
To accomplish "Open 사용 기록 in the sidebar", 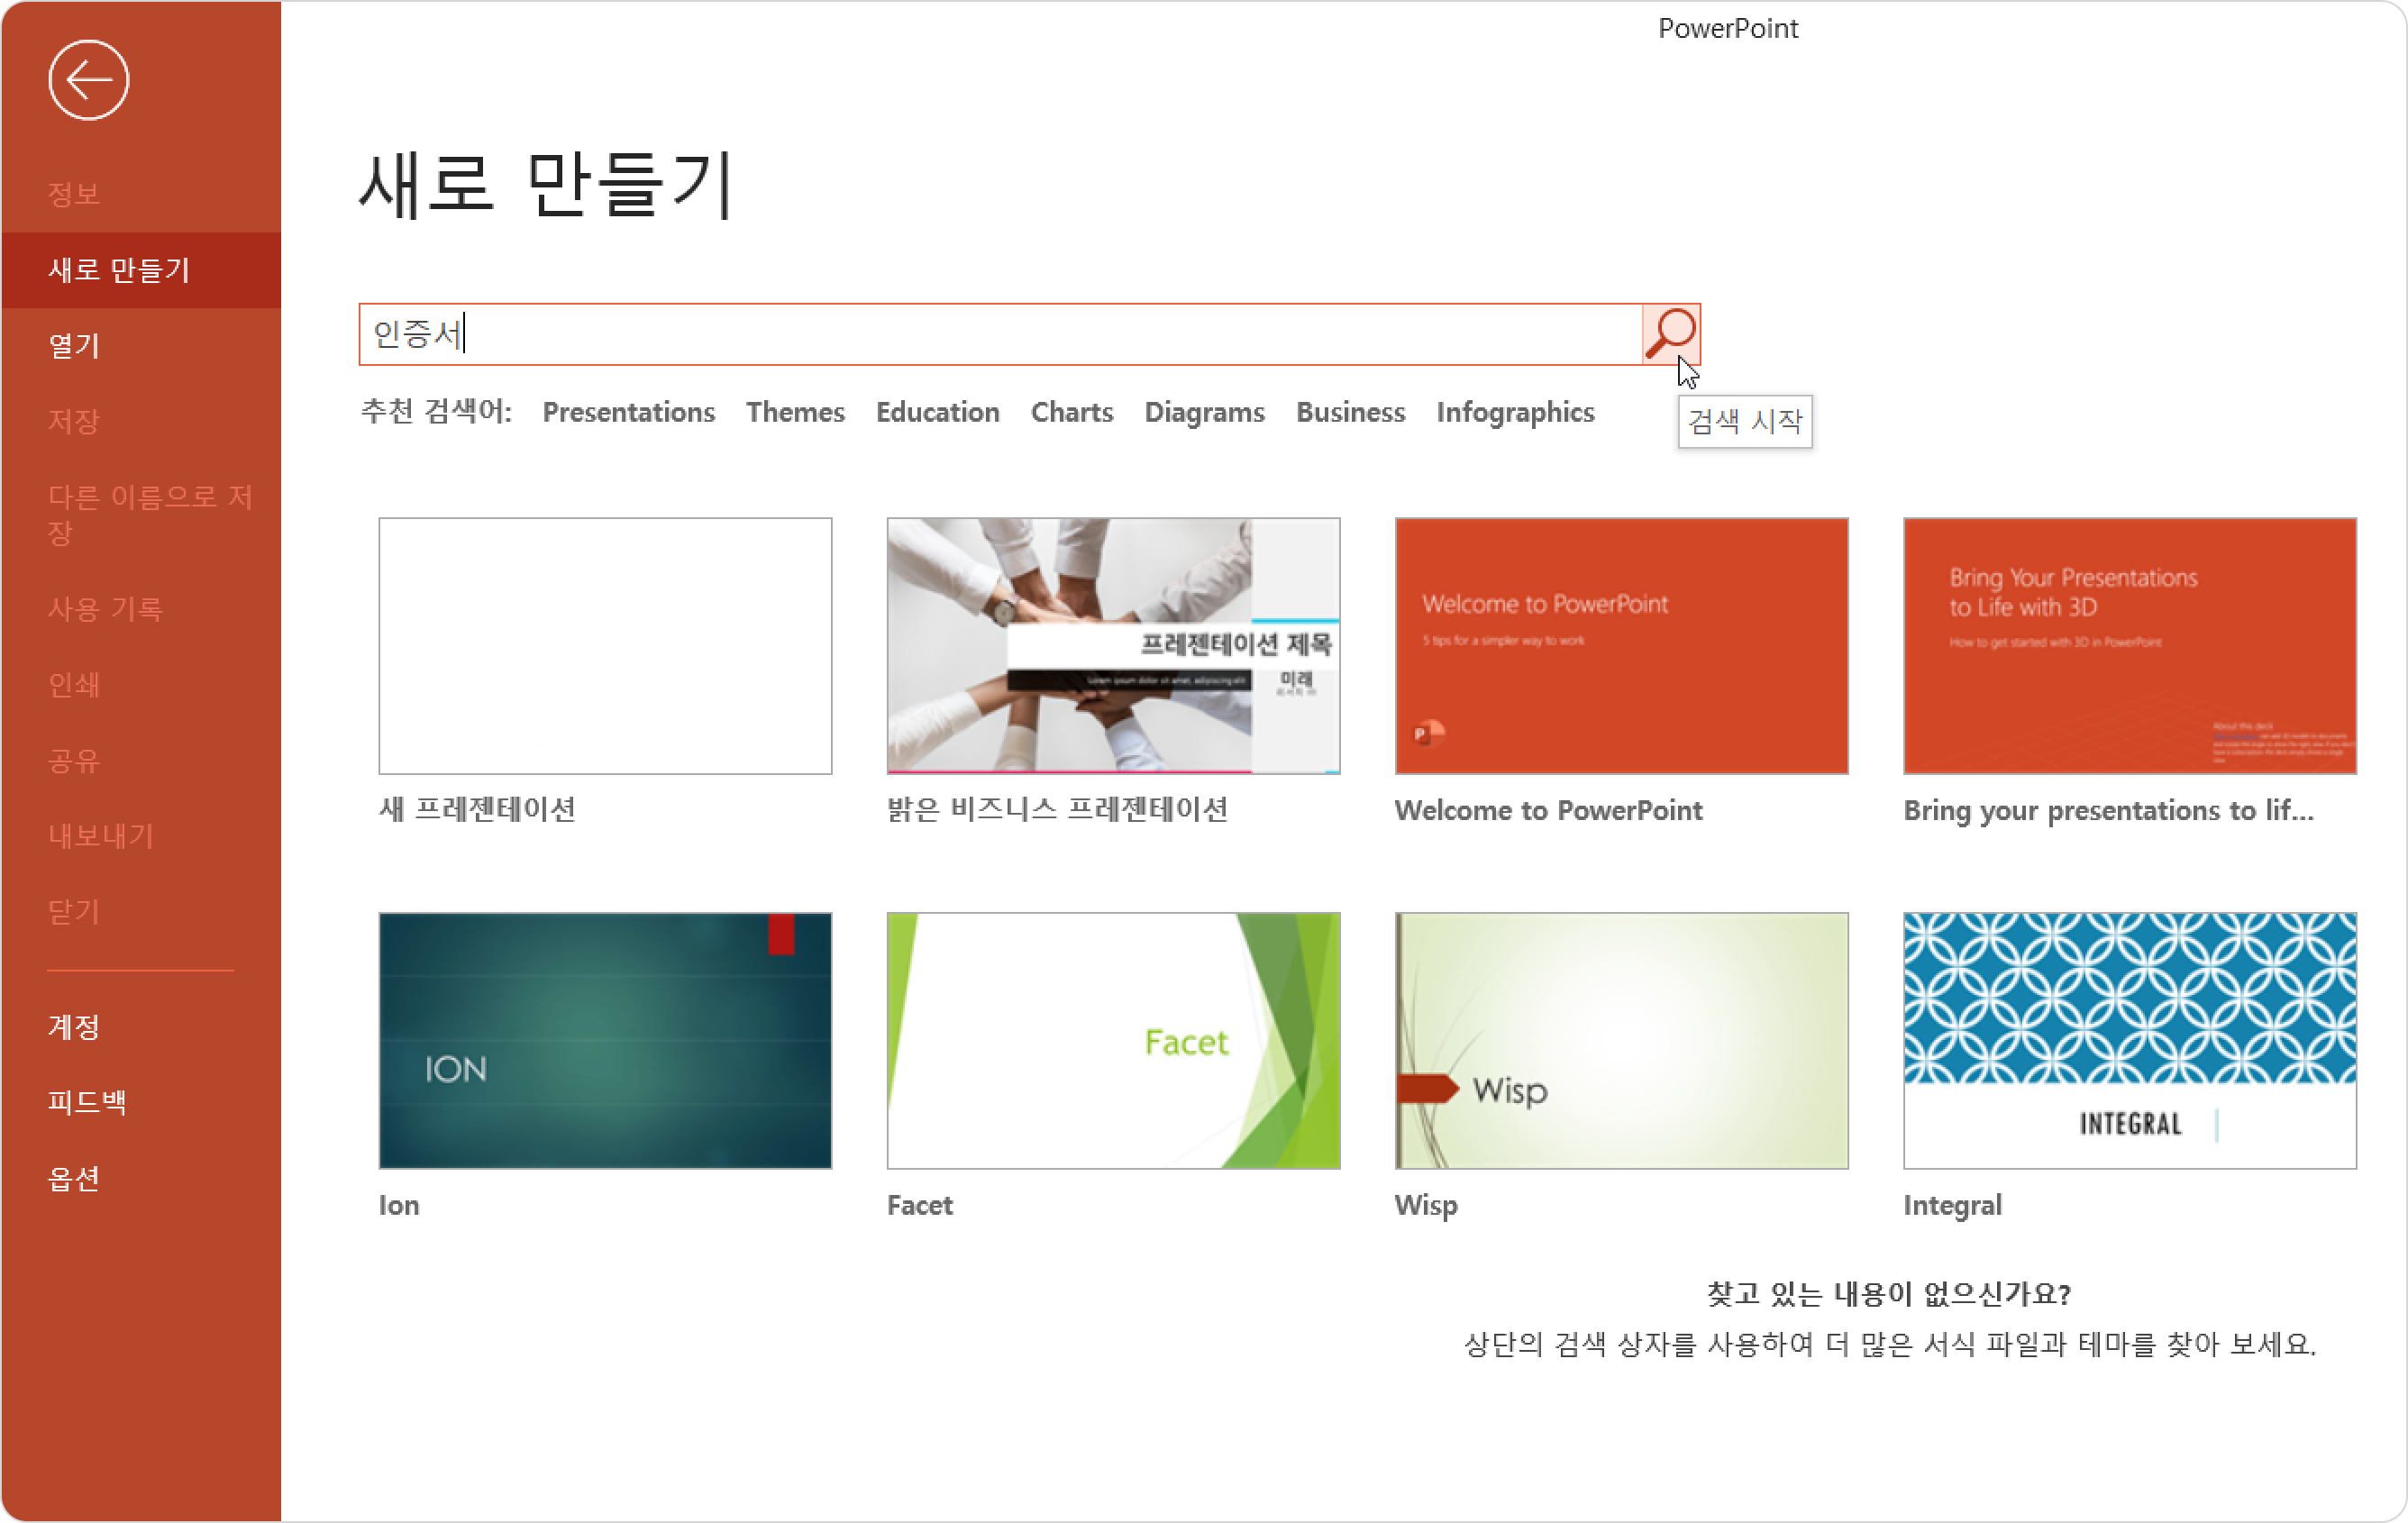I will point(105,609).
